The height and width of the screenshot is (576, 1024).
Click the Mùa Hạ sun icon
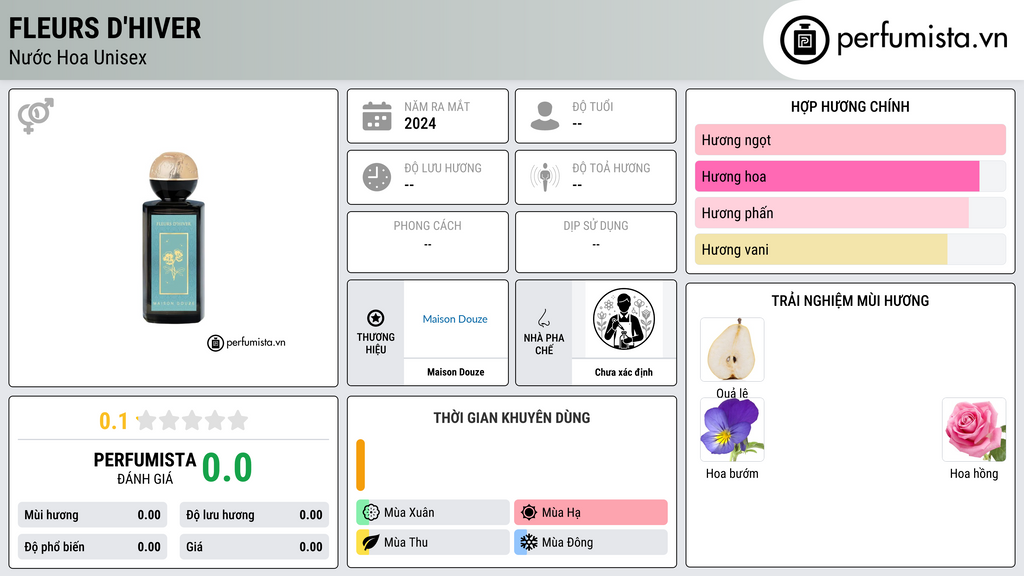click(x=529, y=512)
